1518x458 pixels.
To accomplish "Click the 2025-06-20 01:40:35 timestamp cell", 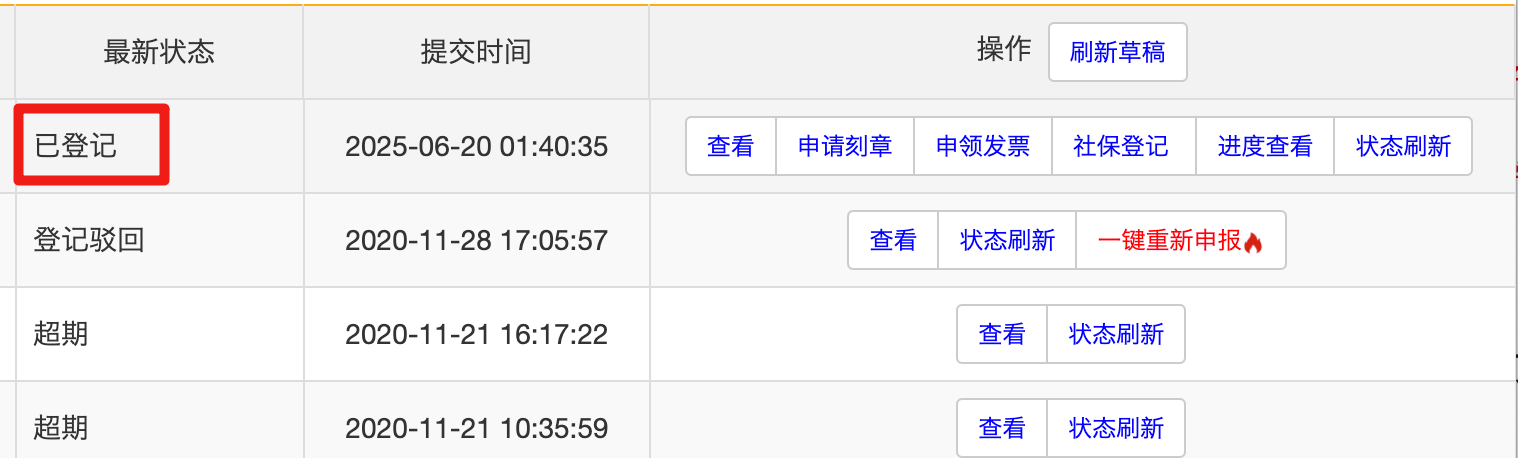I will pos(476,147).
